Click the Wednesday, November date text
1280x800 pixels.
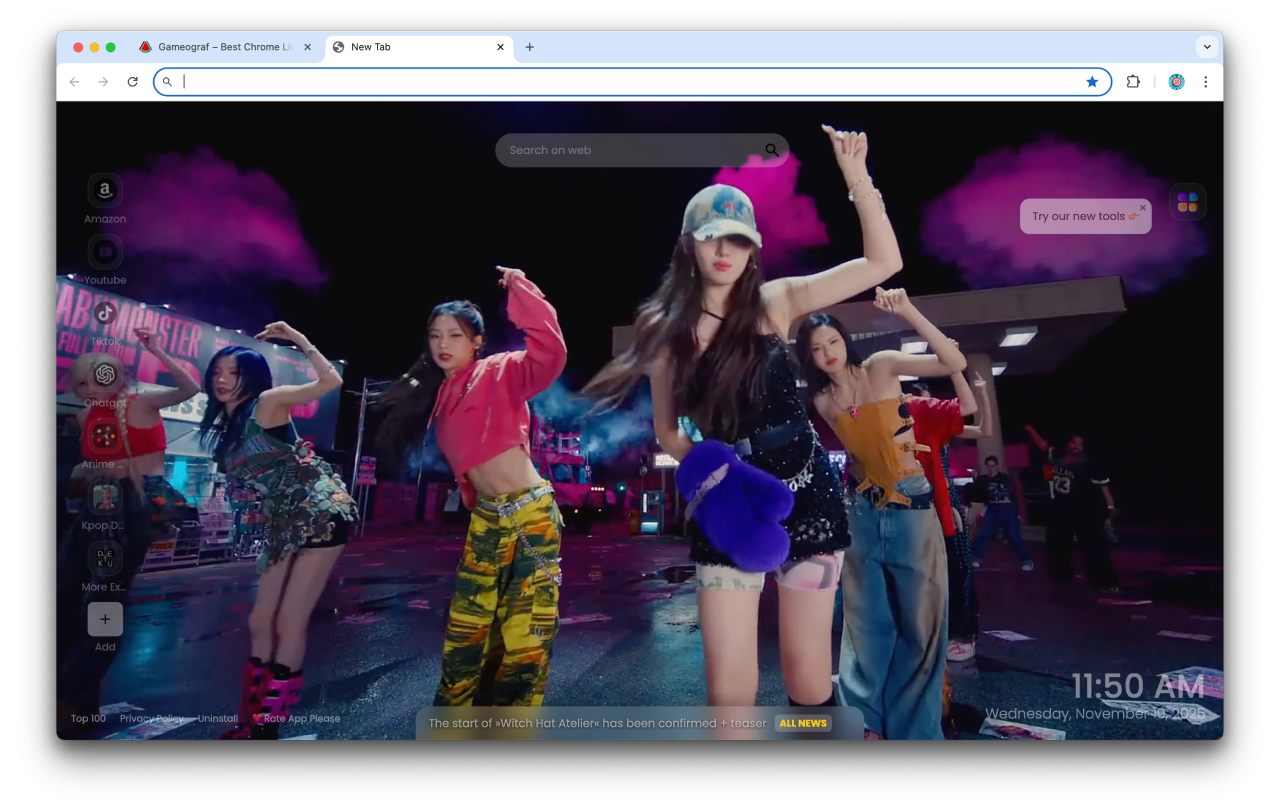point(1096,714)
